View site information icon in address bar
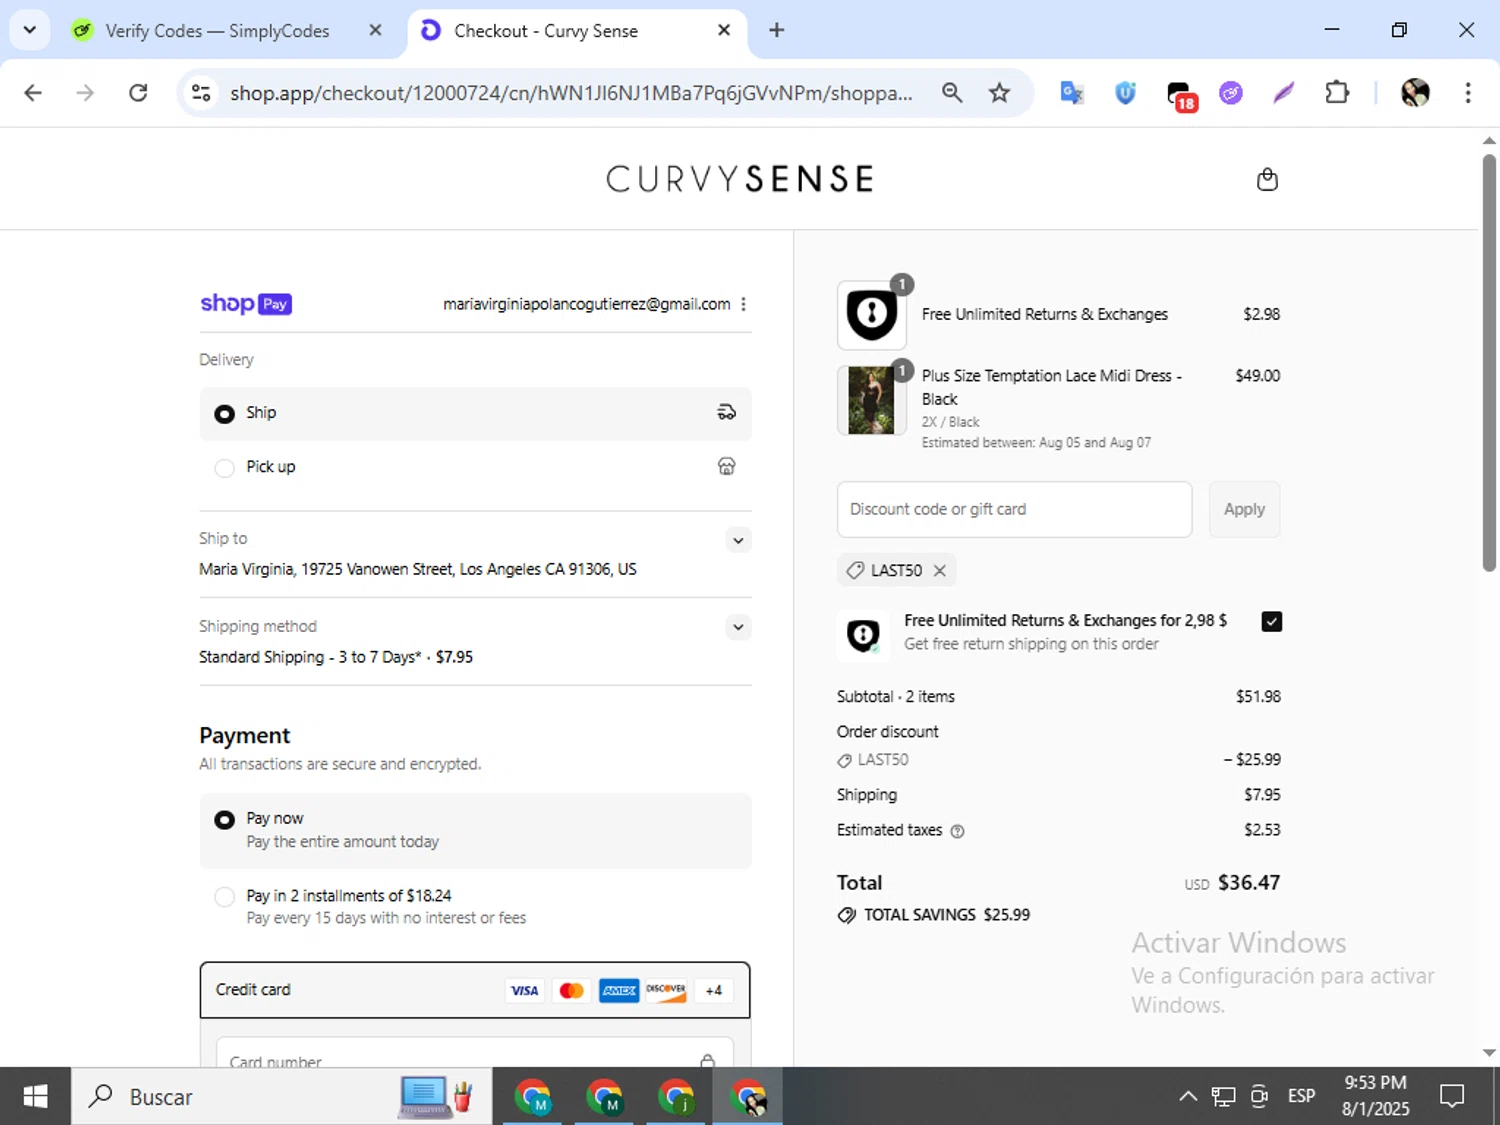The image size is (1500, 1125). (201, 93)
